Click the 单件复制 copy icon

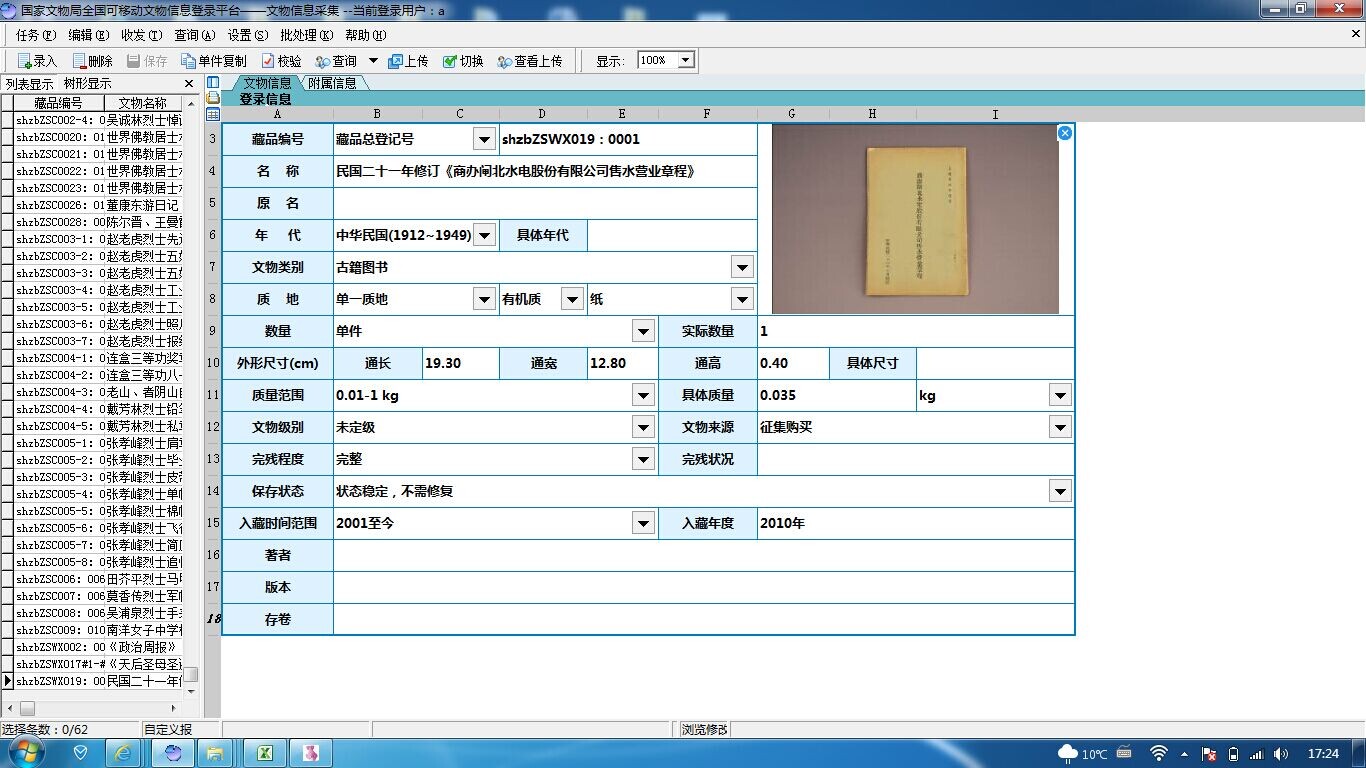(213, 61)
